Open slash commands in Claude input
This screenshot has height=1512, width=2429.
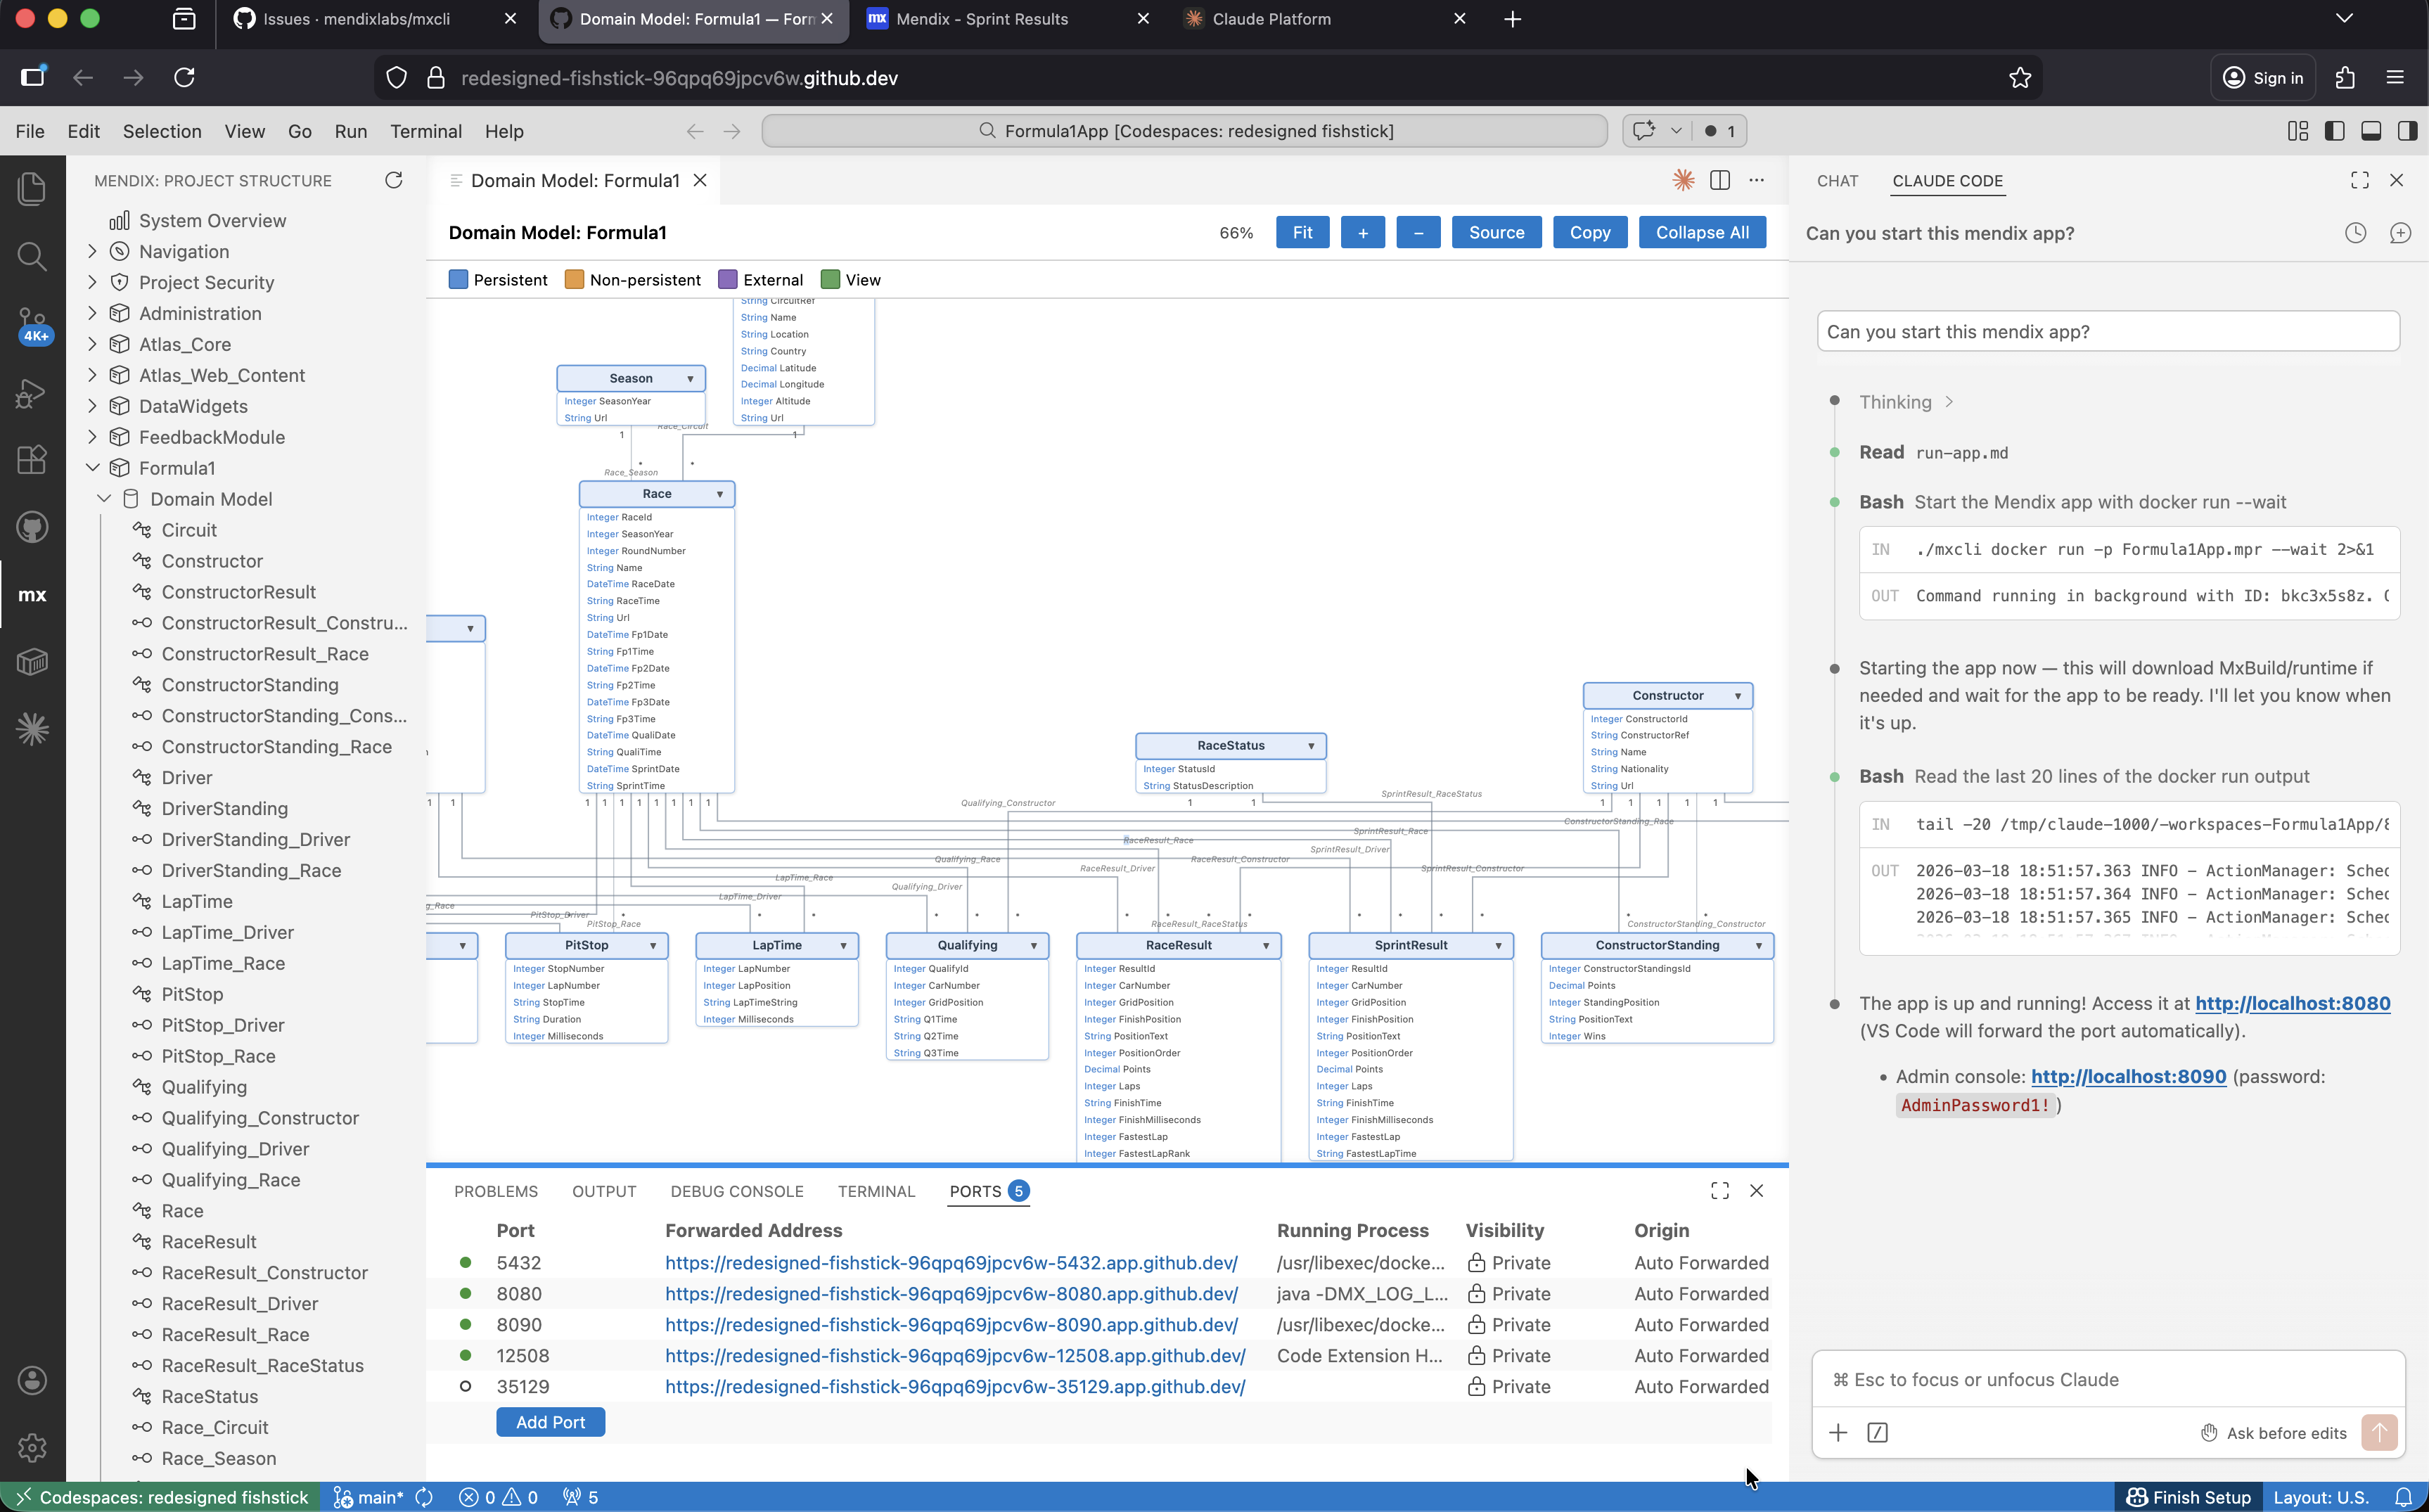[1877, 1433]
